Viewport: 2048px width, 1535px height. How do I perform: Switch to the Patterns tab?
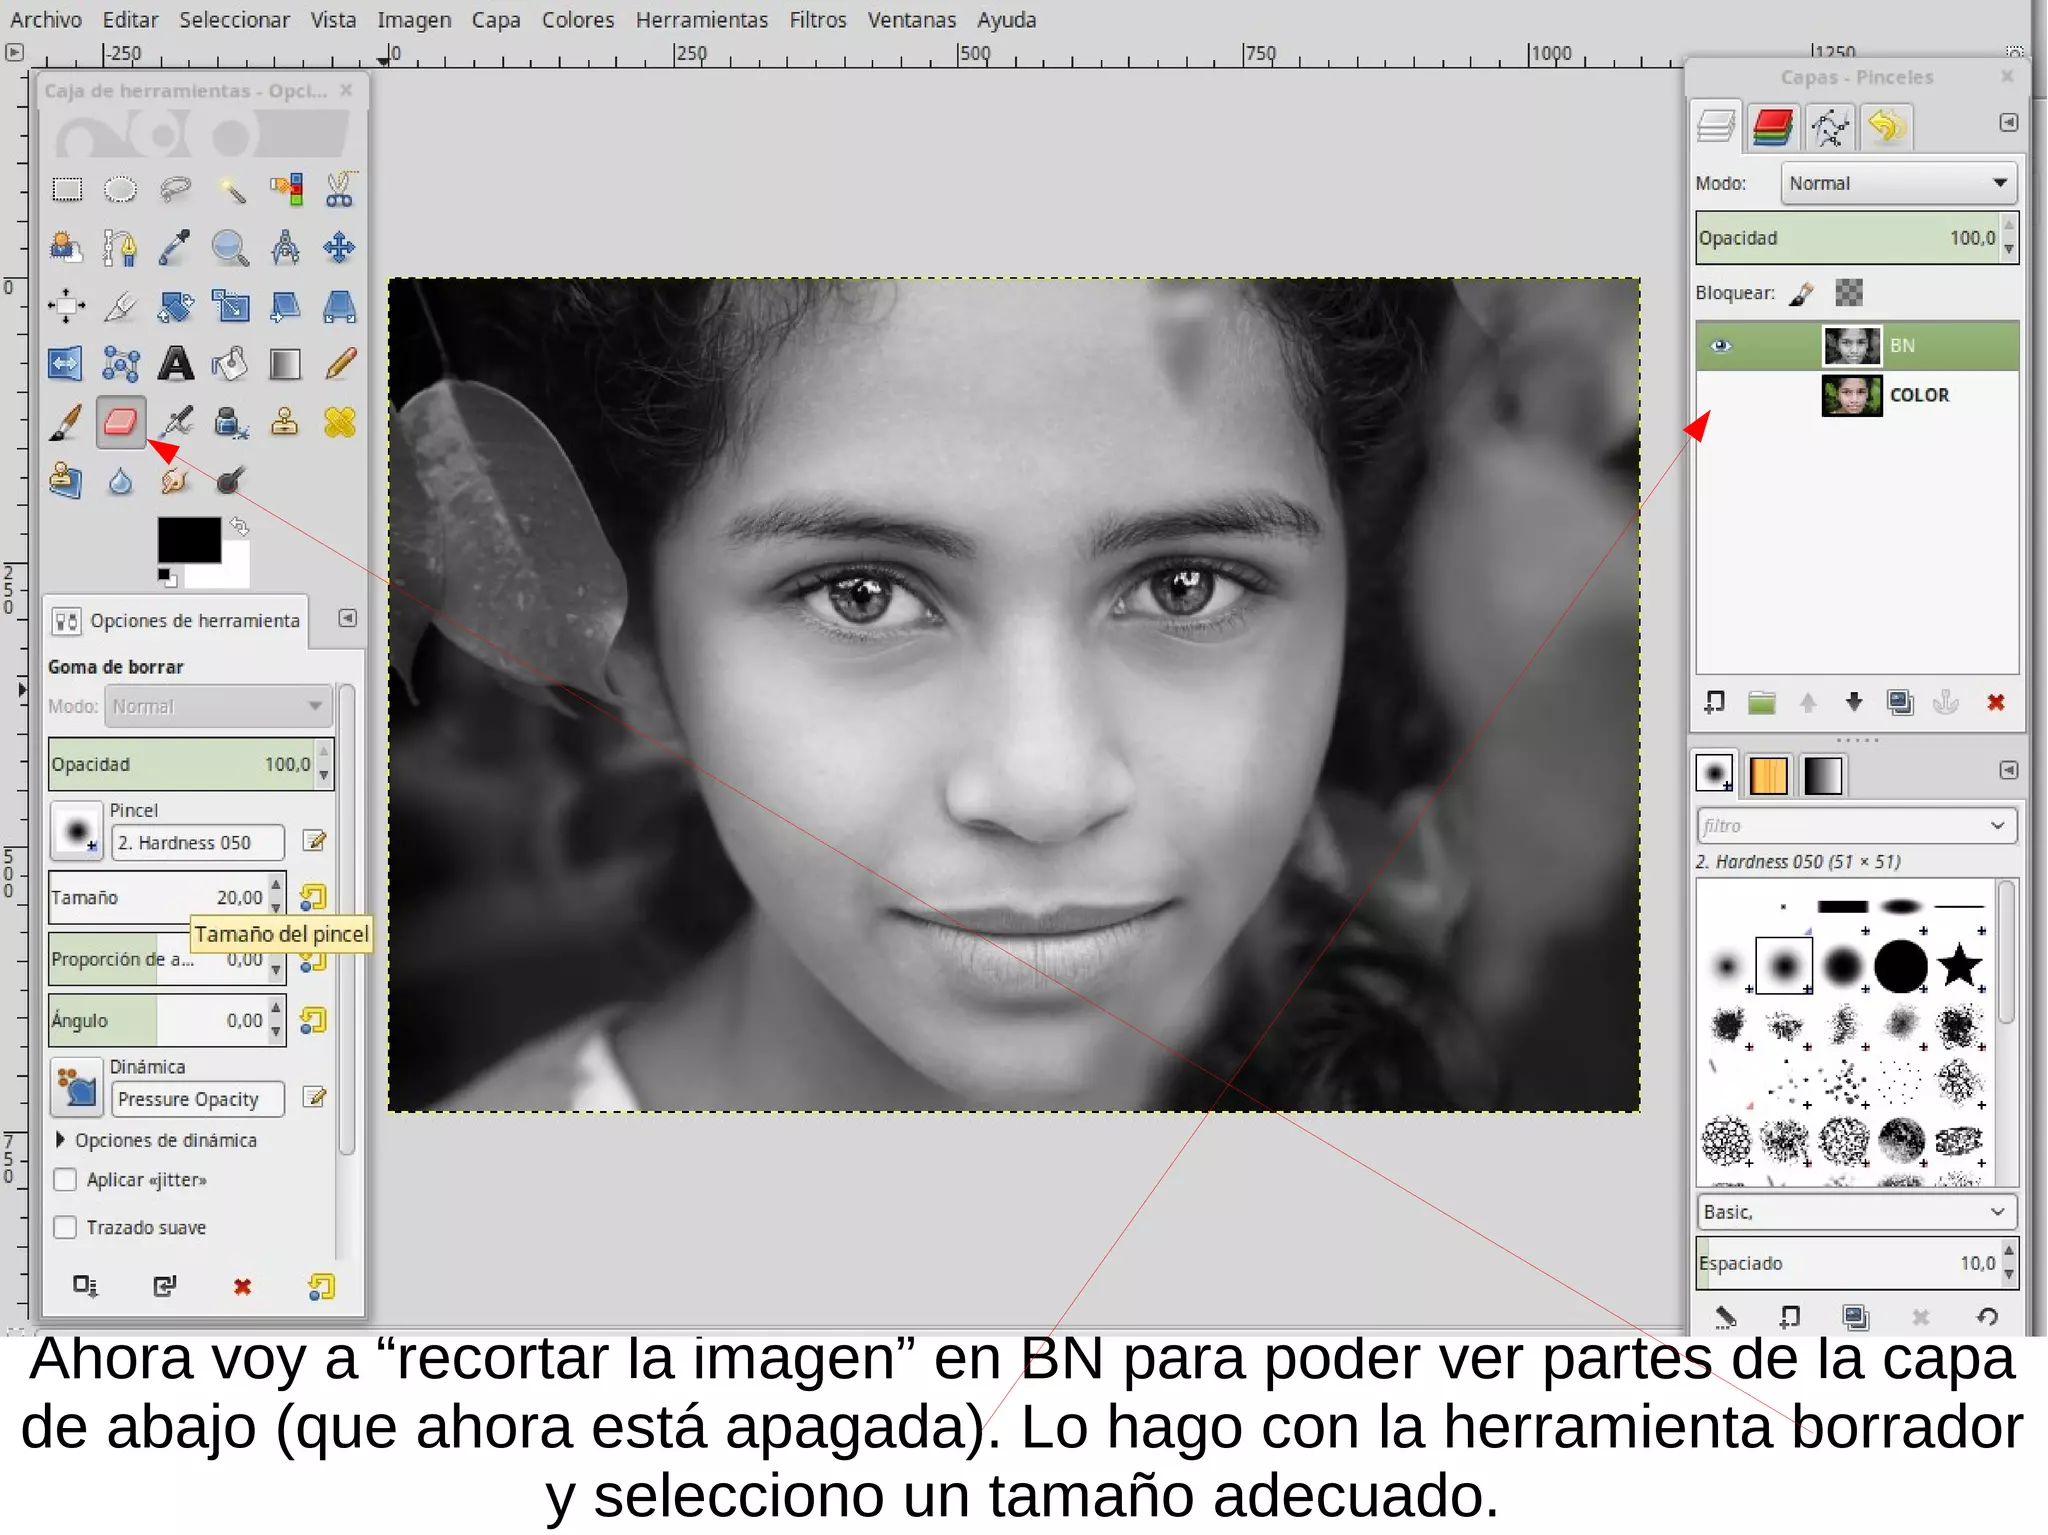pos(1768,775)
